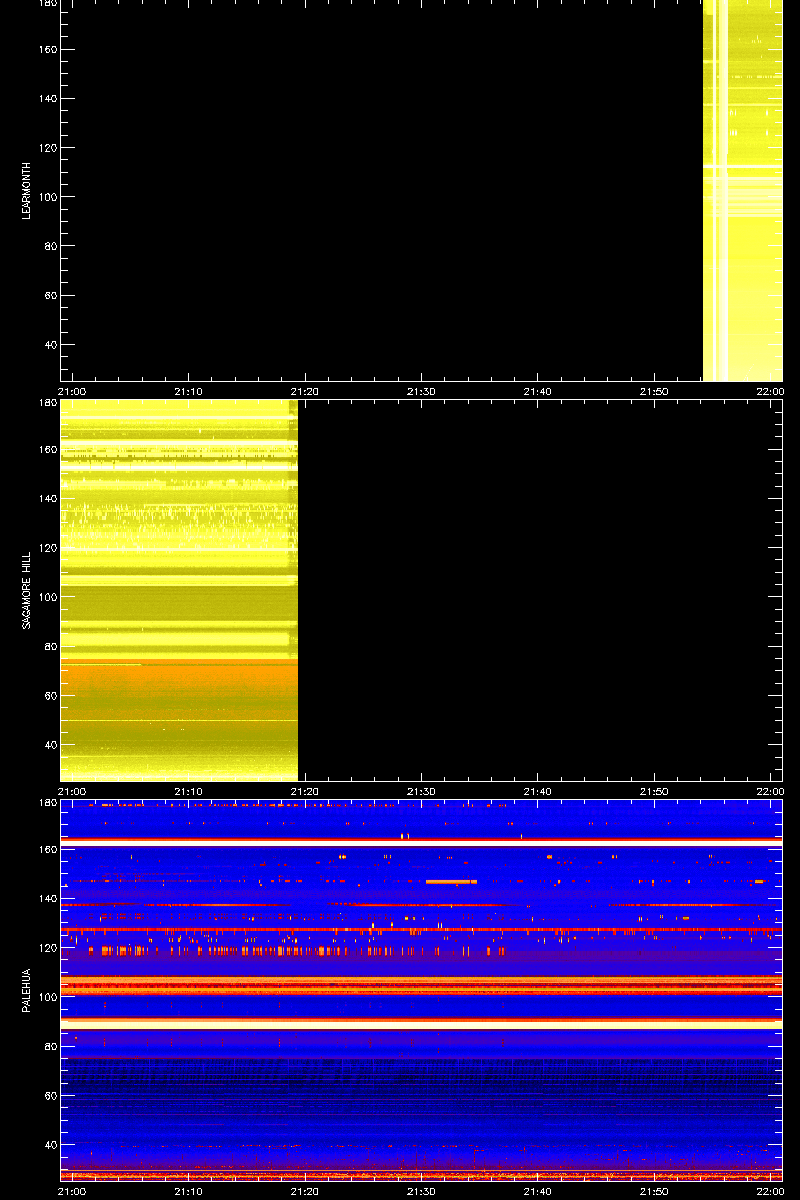Click the orange burst near 21:31 in Palehua

(x=451, y=881)
